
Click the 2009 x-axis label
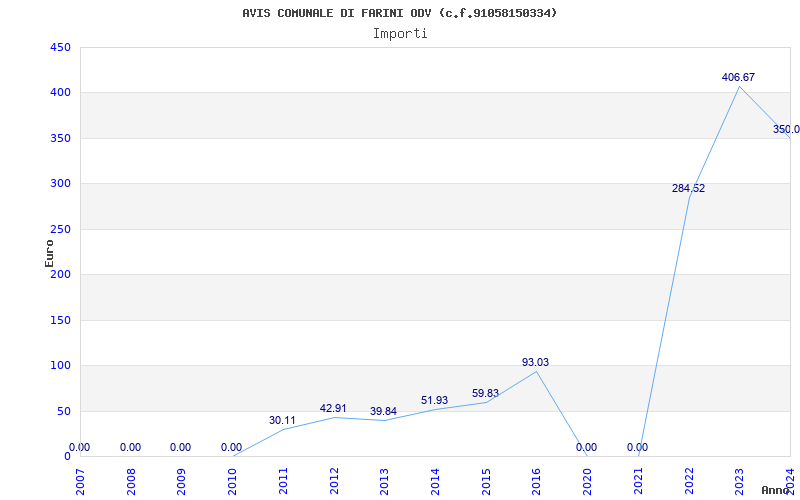(181, 481)
